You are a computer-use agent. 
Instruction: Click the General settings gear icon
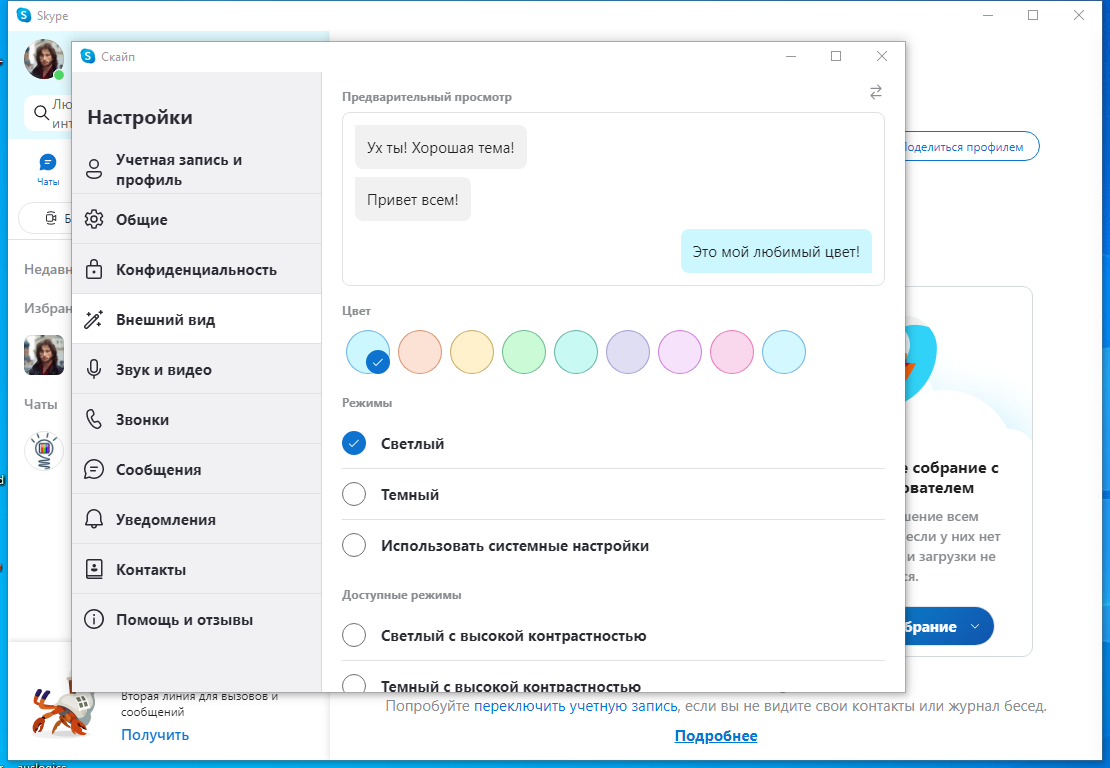tap(93, 219)
